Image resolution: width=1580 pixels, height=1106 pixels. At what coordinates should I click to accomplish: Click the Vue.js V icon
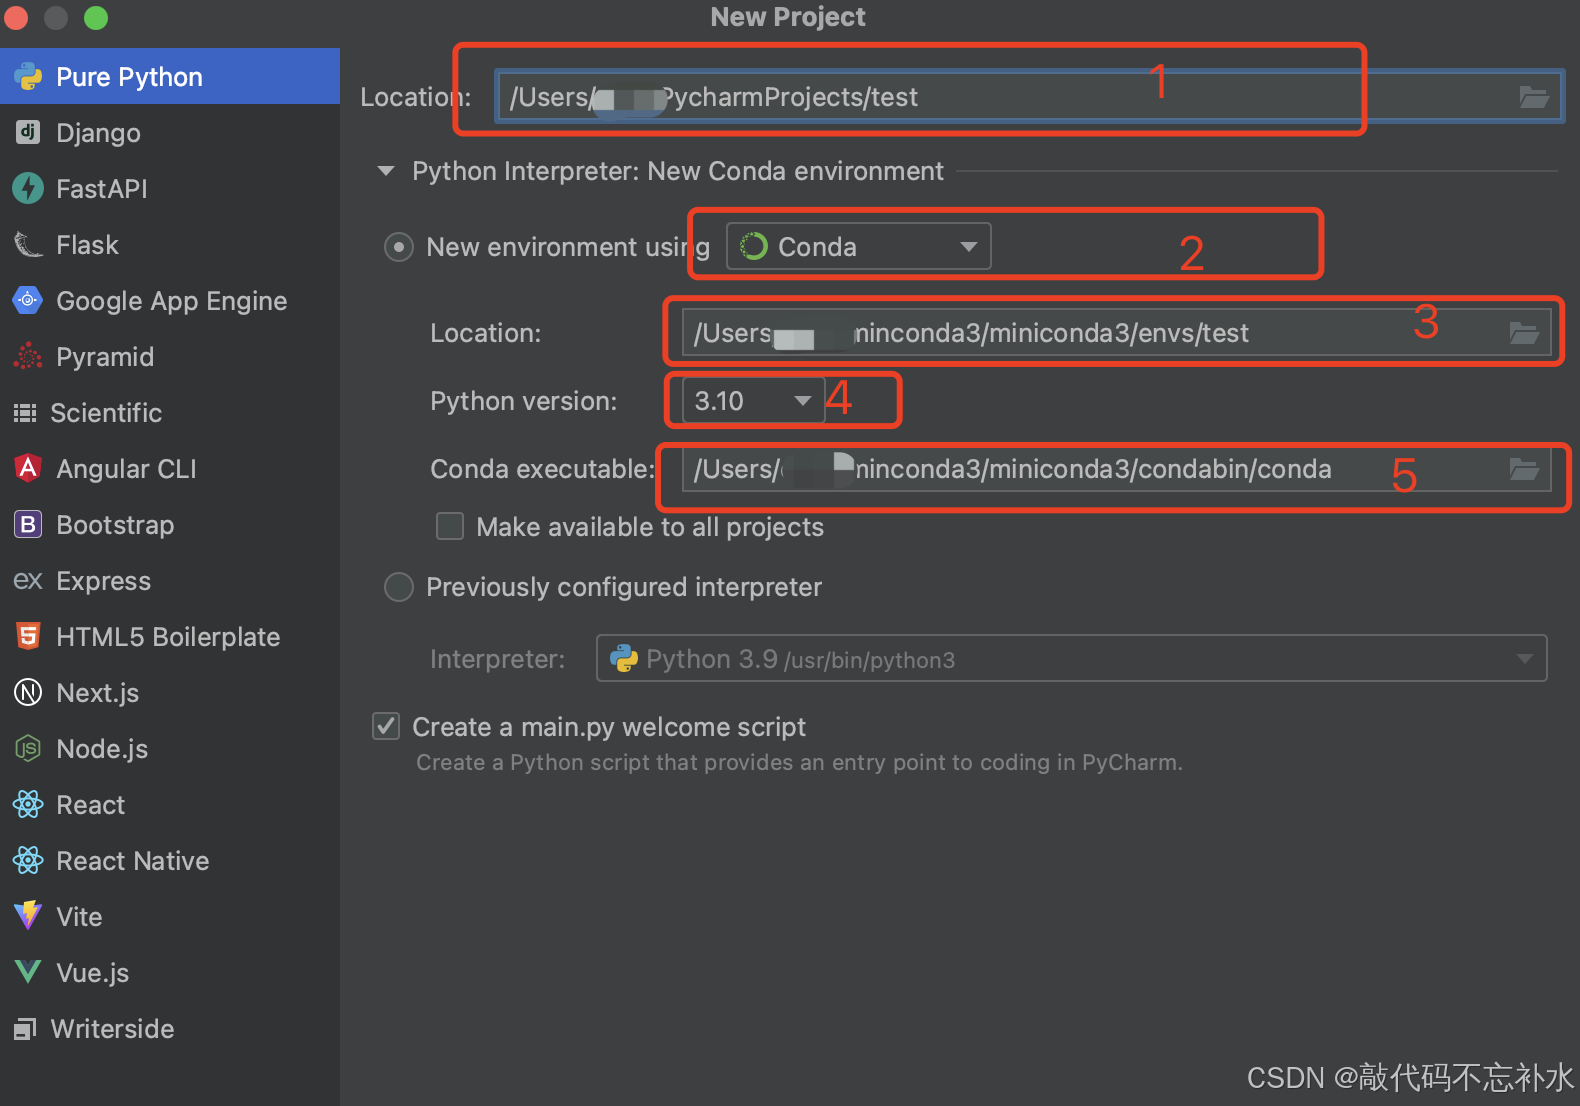[28, 972]
